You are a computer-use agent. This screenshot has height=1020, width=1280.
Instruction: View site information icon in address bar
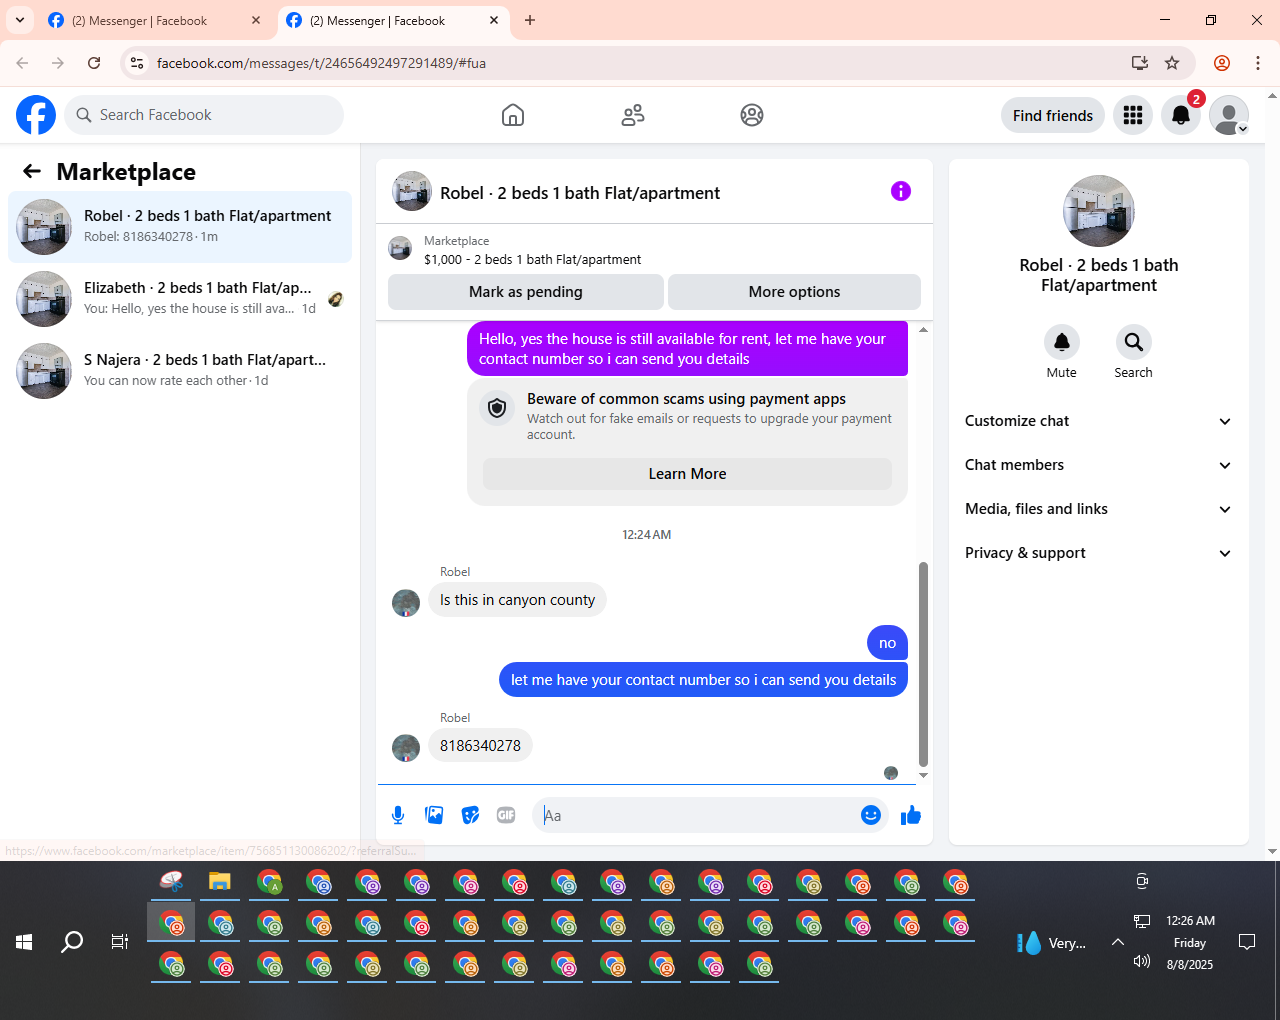(137, 63)
